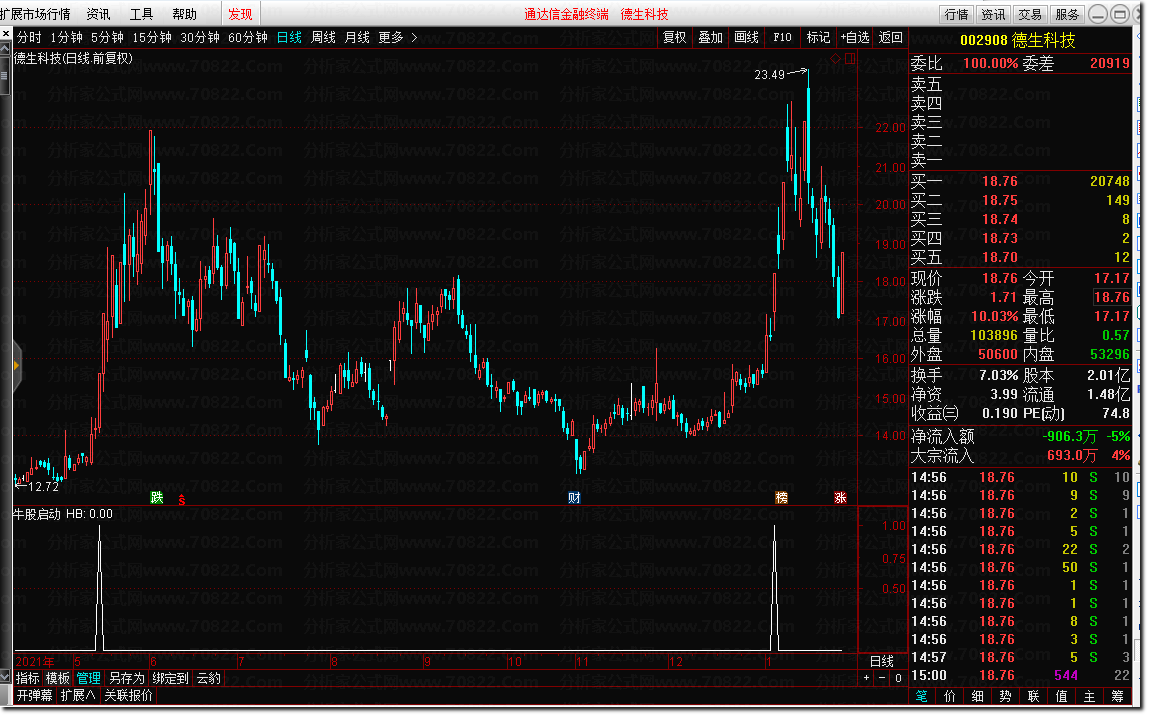Expand the left side panel arrow
The height and width of the screenshot is (715, 1149).
[x=17, y=365]
